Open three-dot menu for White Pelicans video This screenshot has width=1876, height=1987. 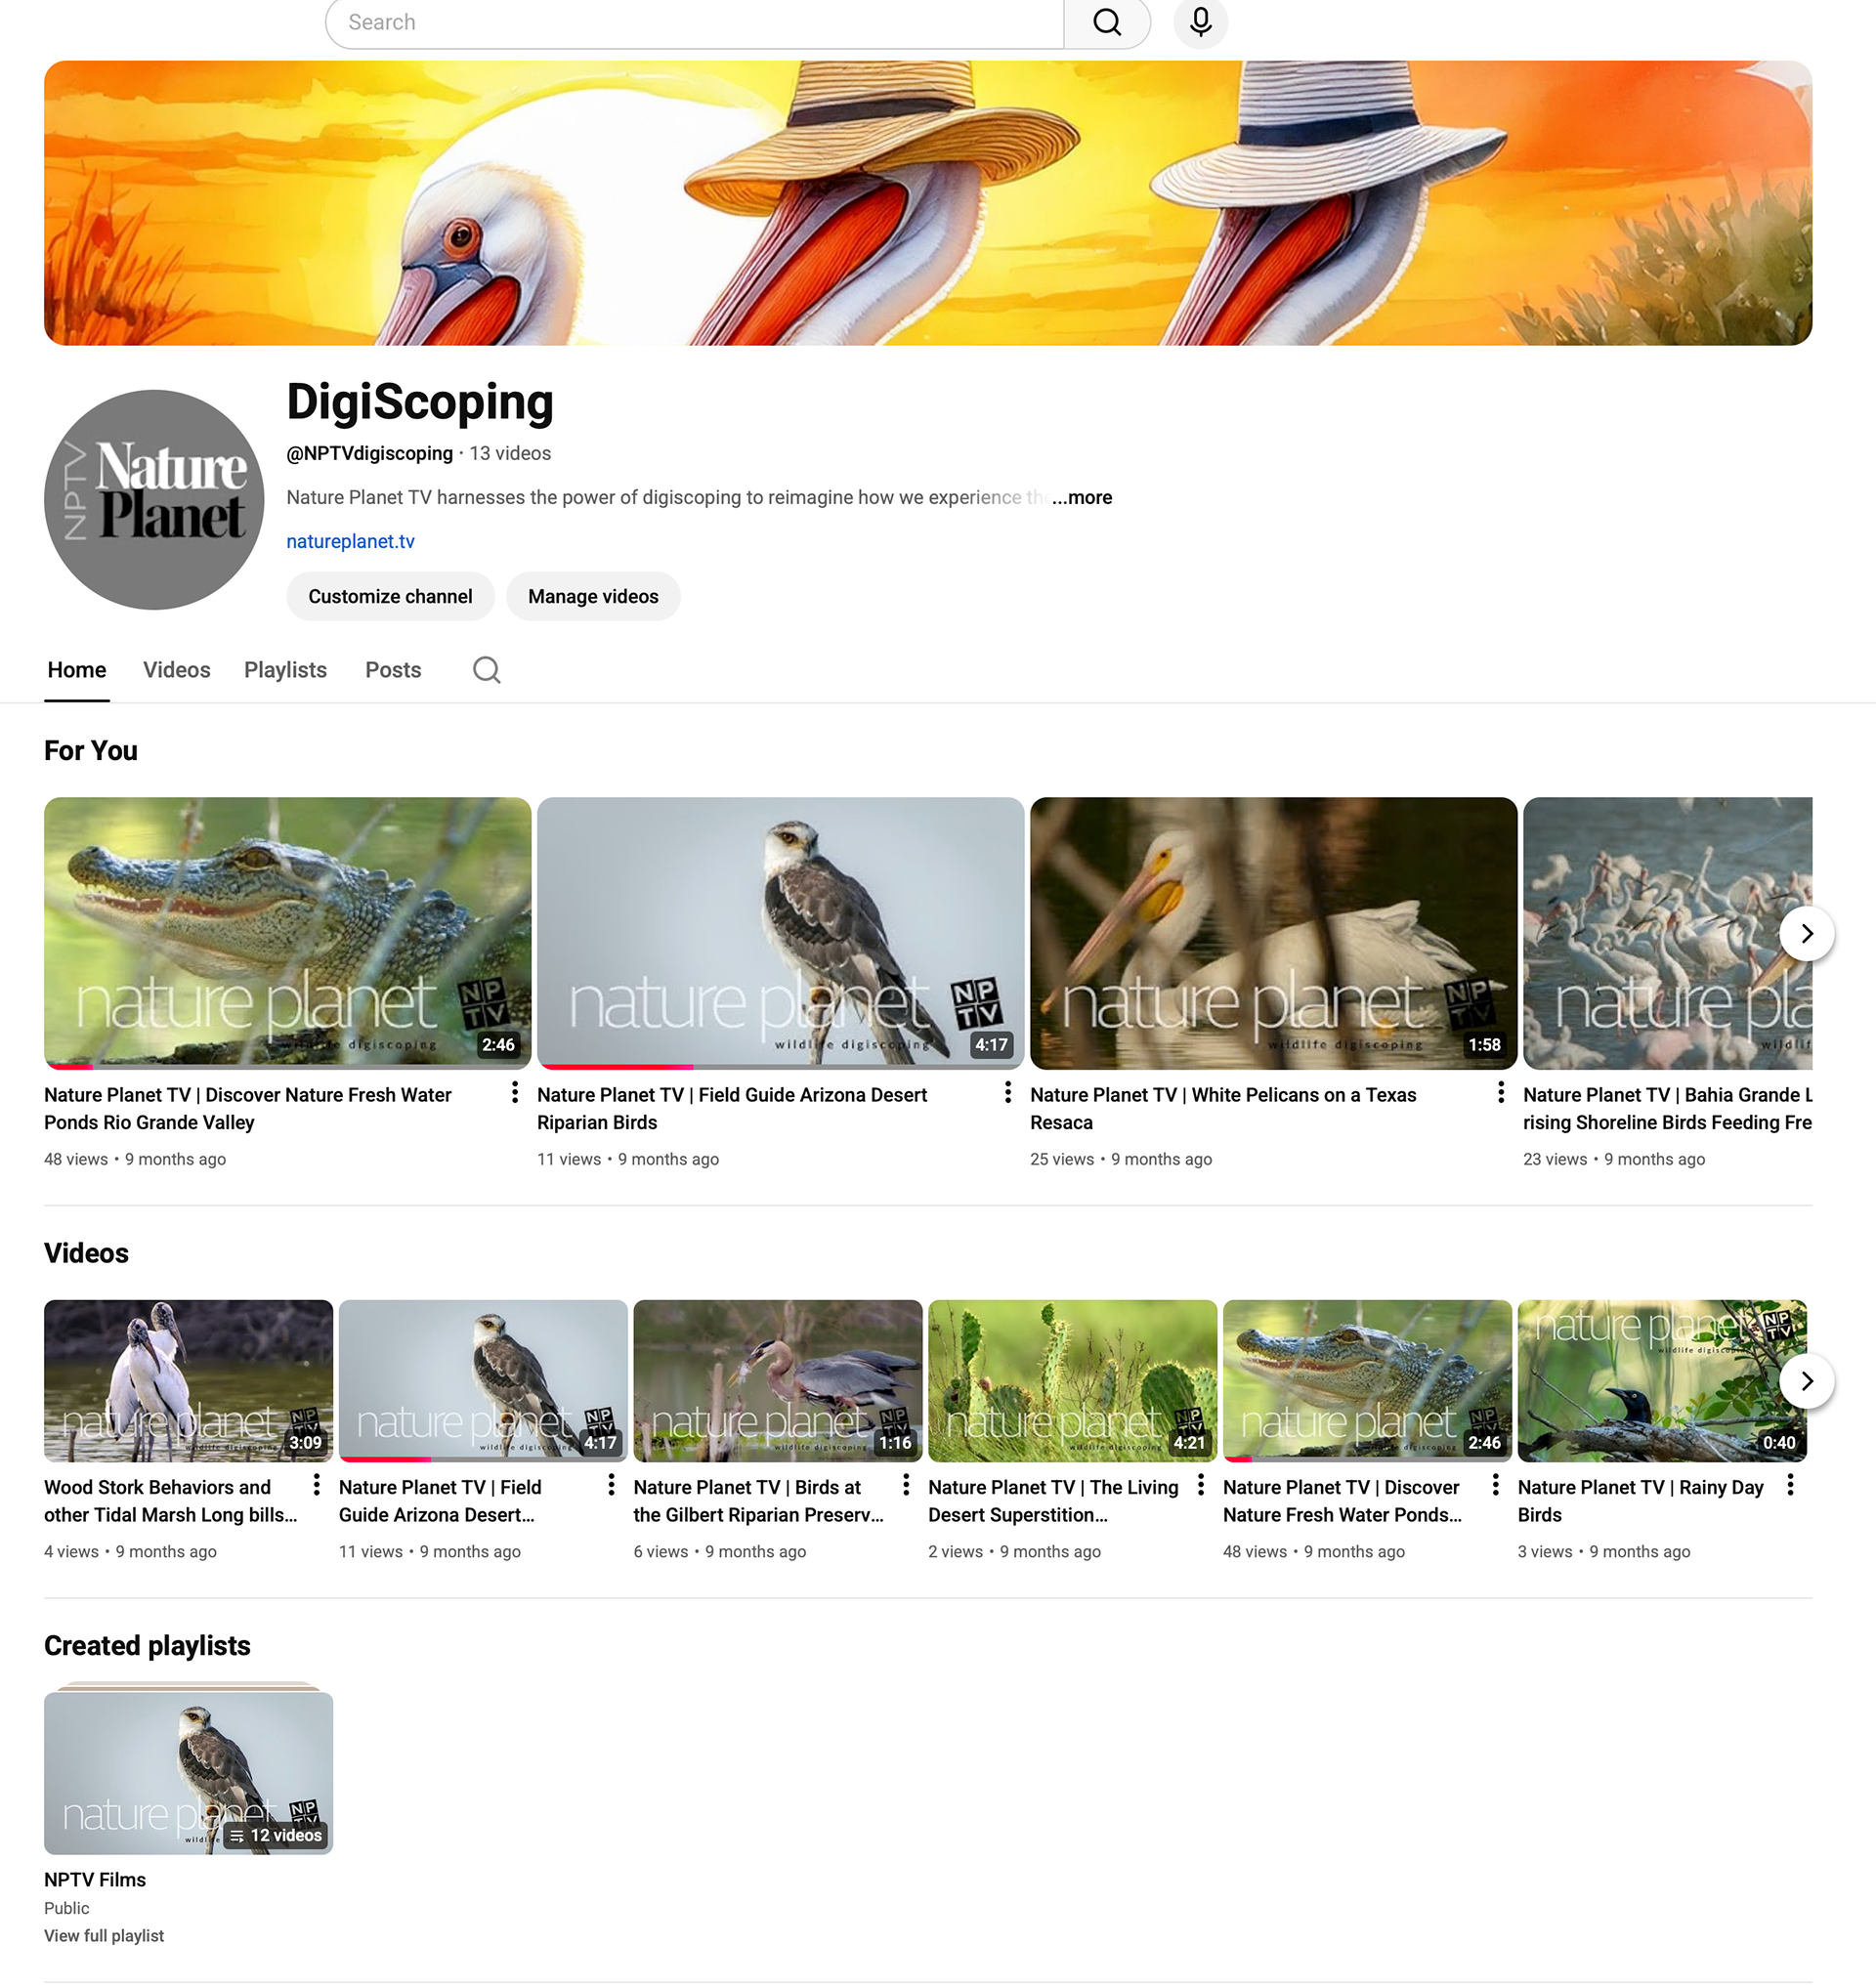click(1500, 1093)
